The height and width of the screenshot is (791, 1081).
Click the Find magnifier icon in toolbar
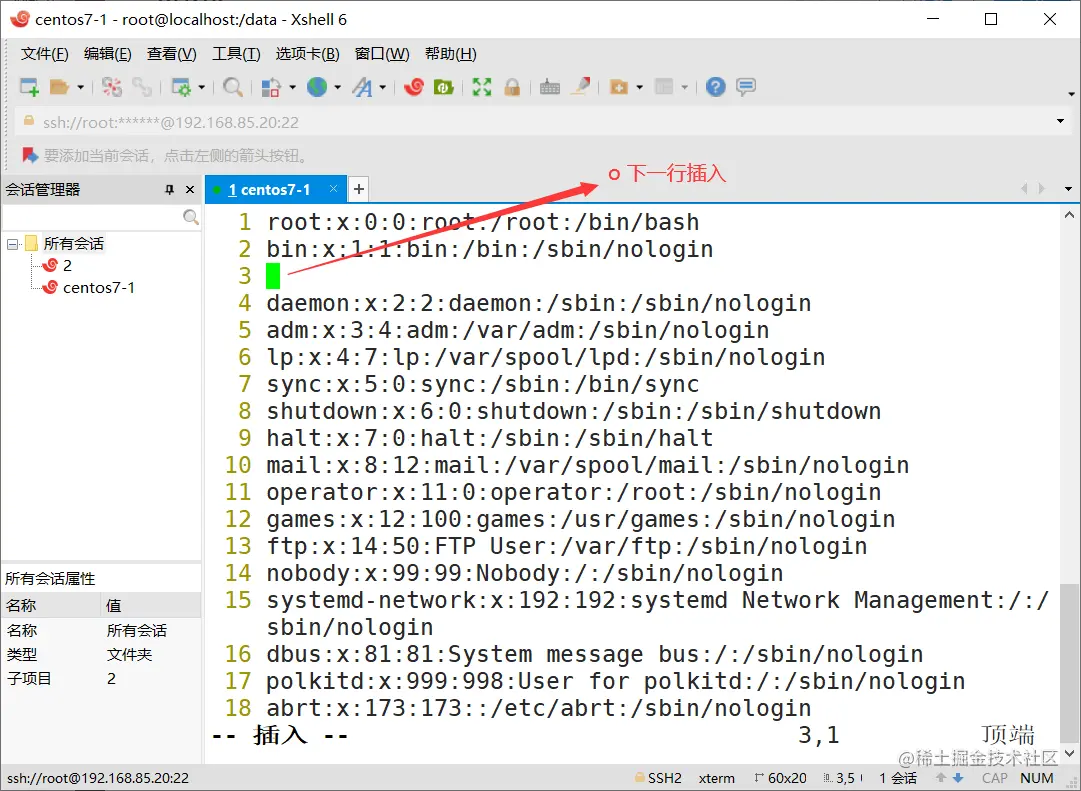click(x=233, y=87)
